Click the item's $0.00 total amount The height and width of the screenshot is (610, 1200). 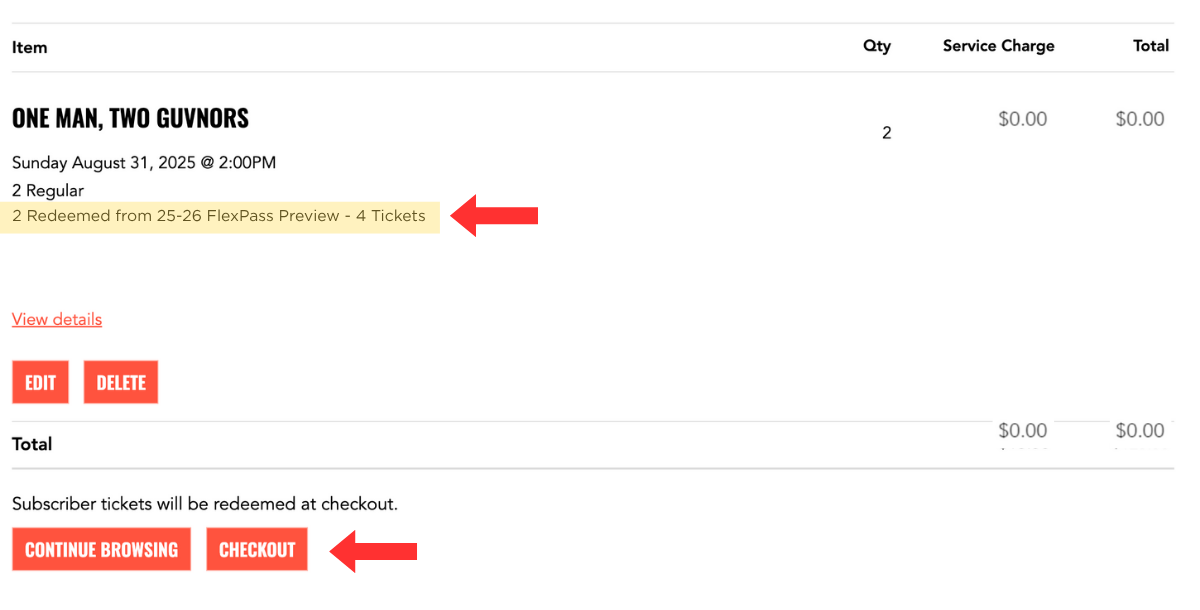pyautogui.click(x=1140, y=119)
